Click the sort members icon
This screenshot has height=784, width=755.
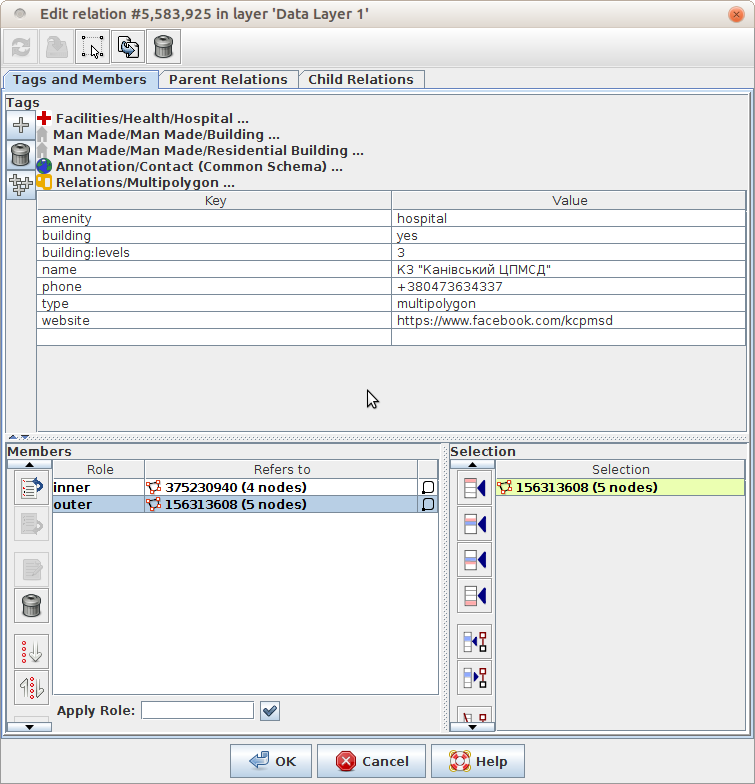pos(31,651)
